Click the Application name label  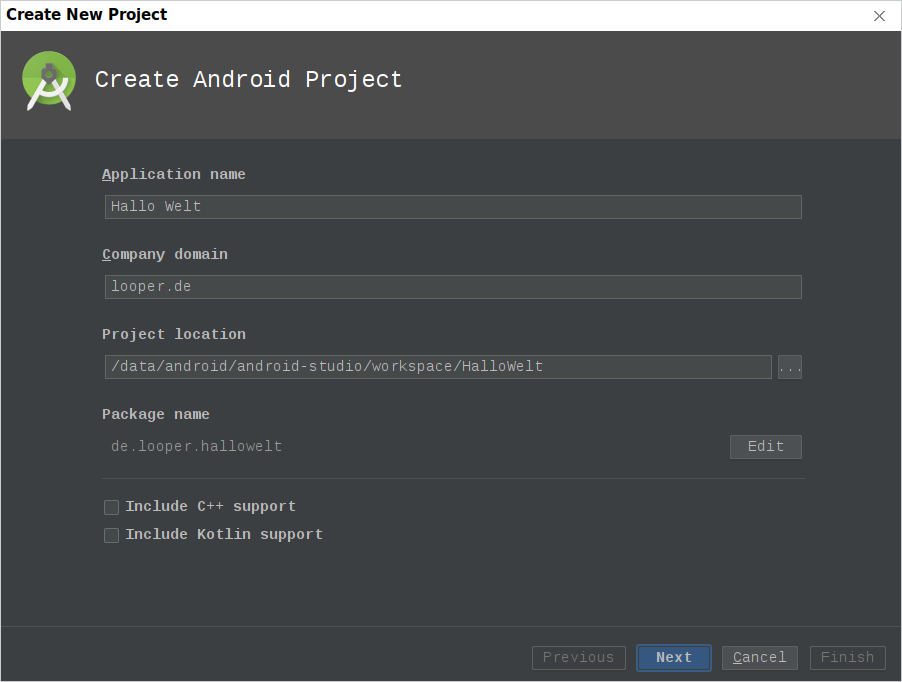tap(174, 174)
